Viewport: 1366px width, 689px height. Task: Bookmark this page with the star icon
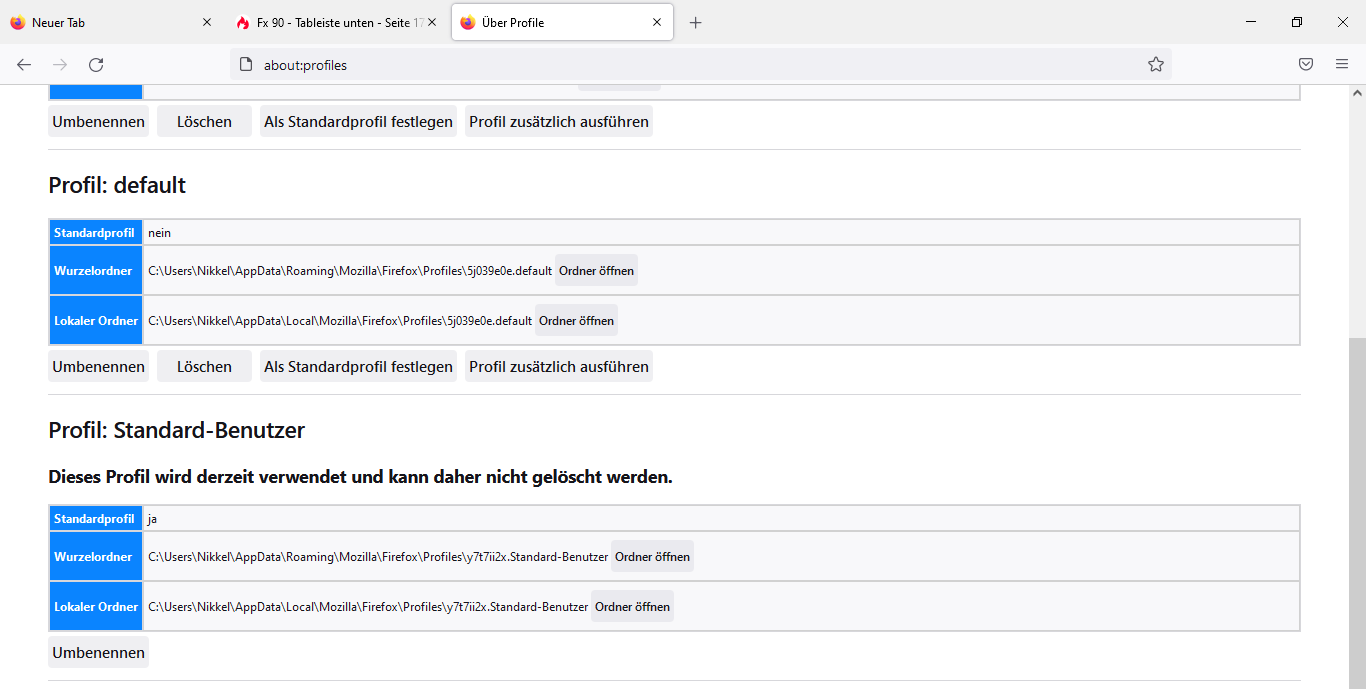1155,65
